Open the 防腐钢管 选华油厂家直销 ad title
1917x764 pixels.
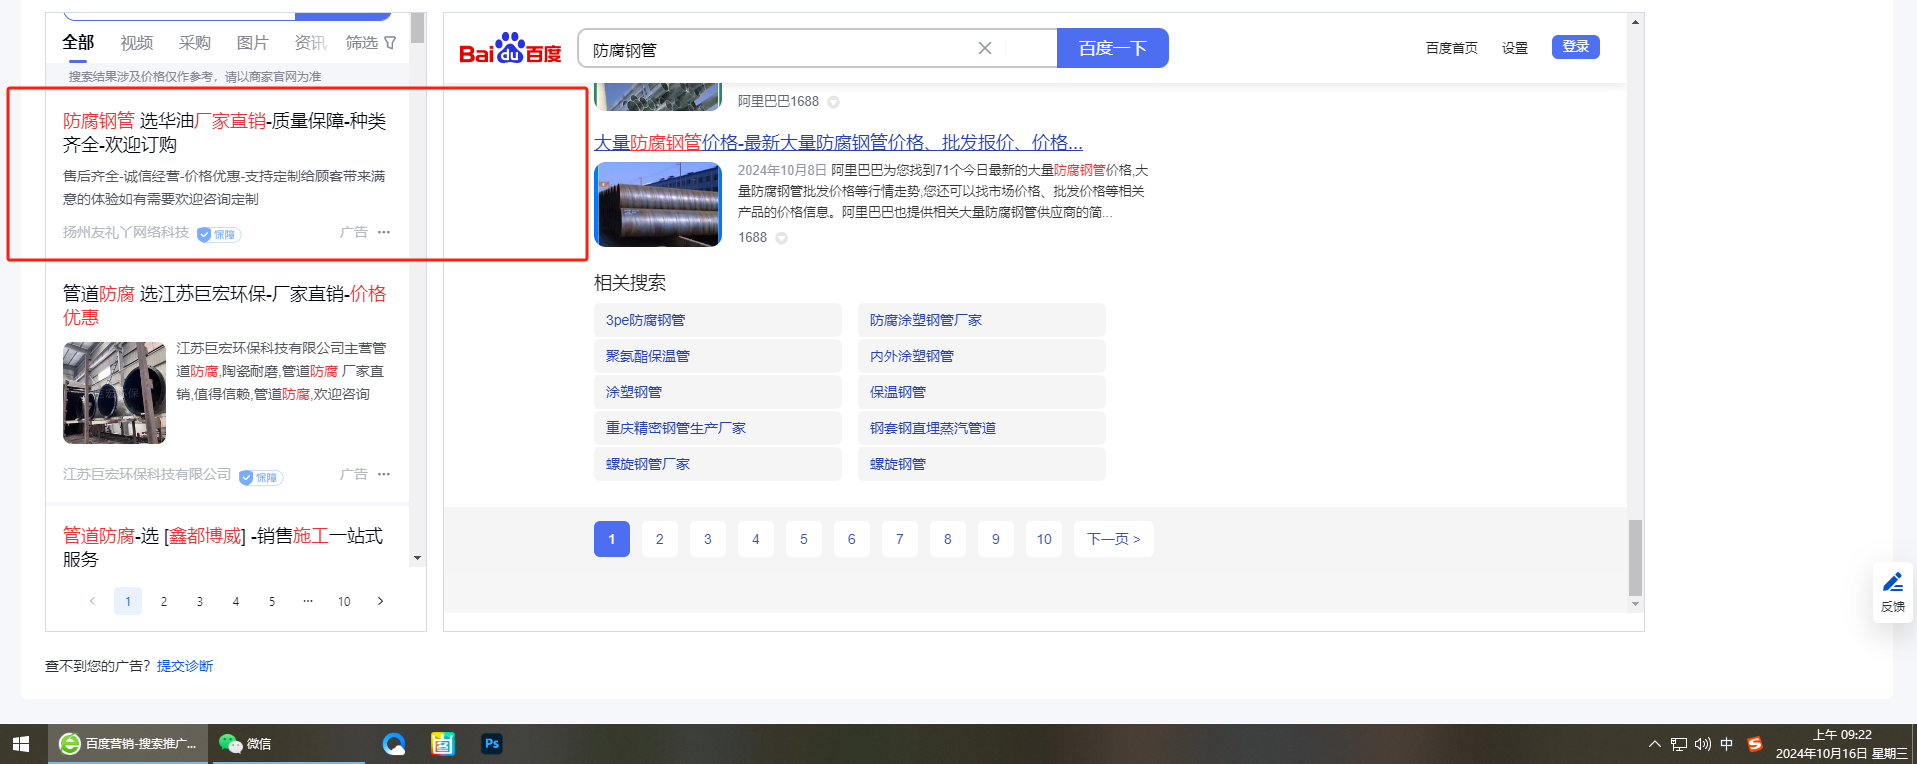coord(225,133)
